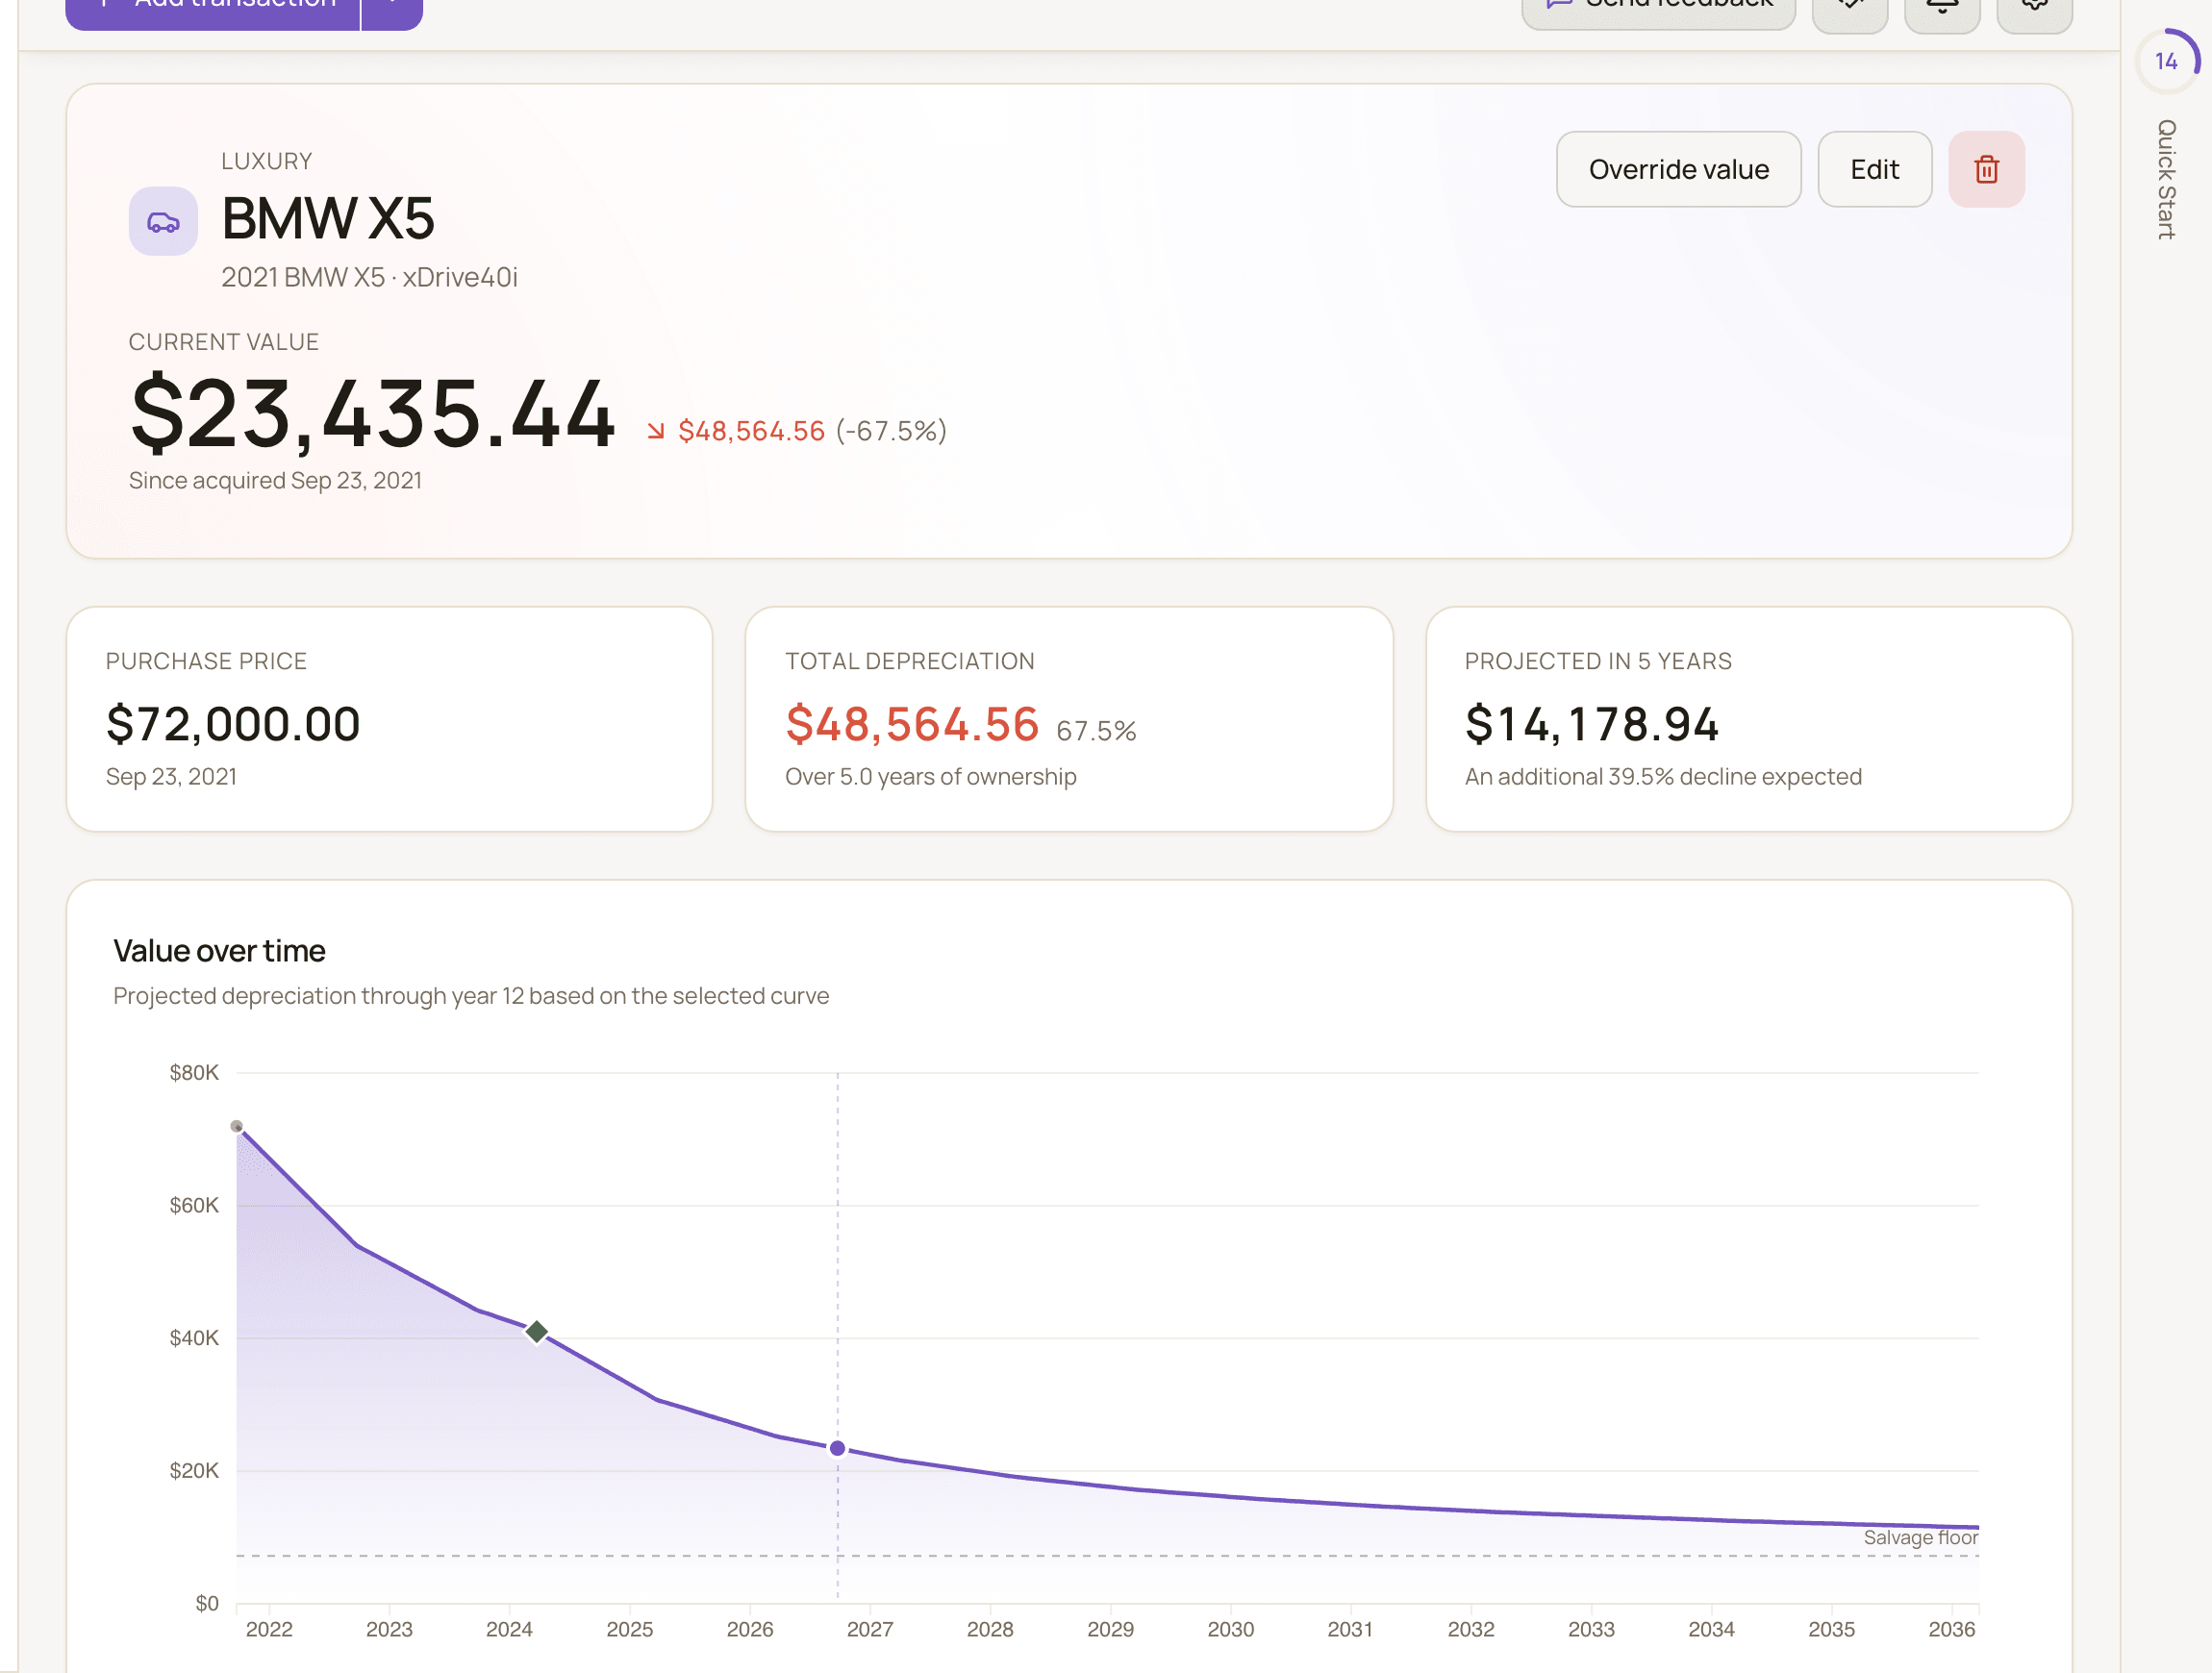Click the LUXURY category label
The image size is (2212, 1673).
(x=267, y=161)
